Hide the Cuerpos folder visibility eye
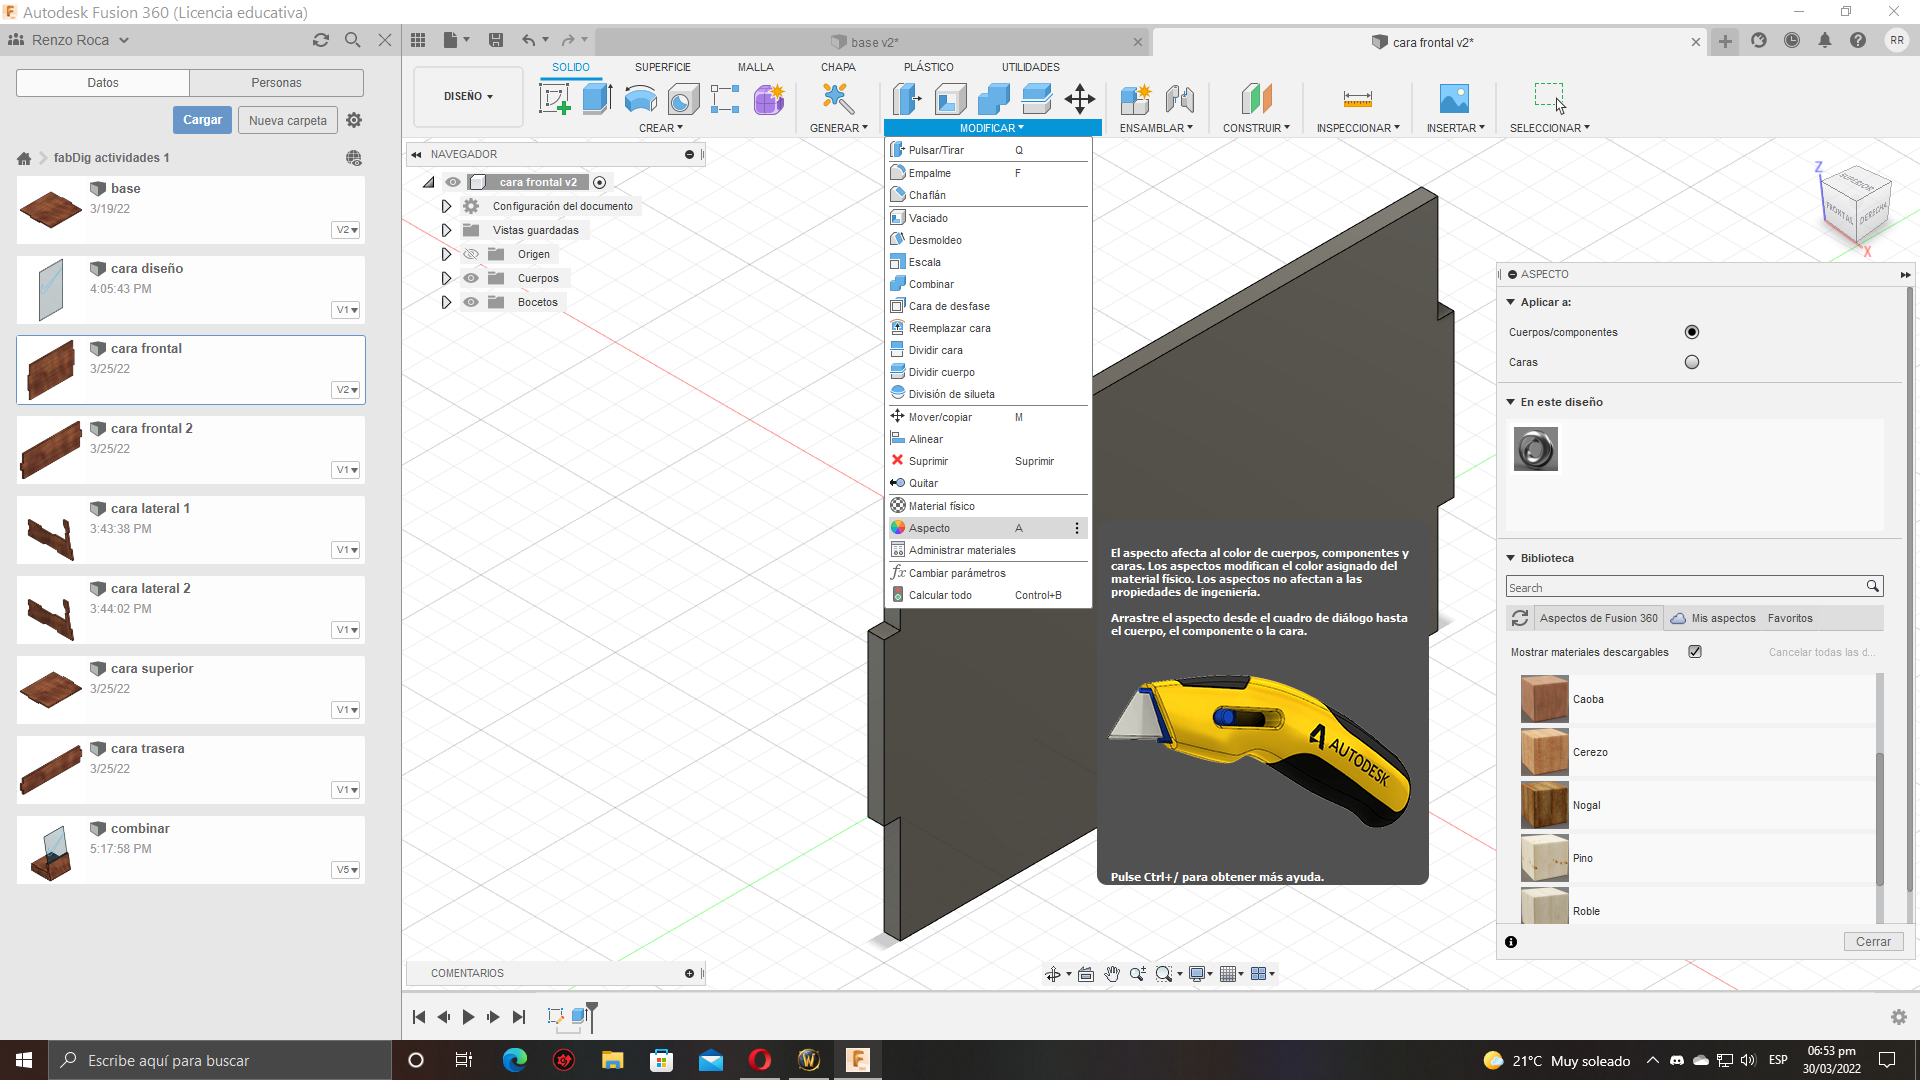The image size is (1920, 1080). point(471,278)
